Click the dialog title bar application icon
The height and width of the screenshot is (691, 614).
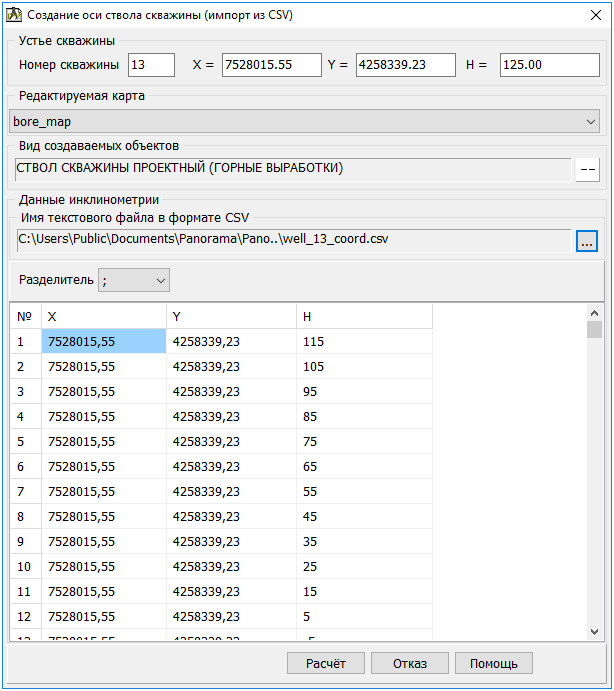click(14, 16)
